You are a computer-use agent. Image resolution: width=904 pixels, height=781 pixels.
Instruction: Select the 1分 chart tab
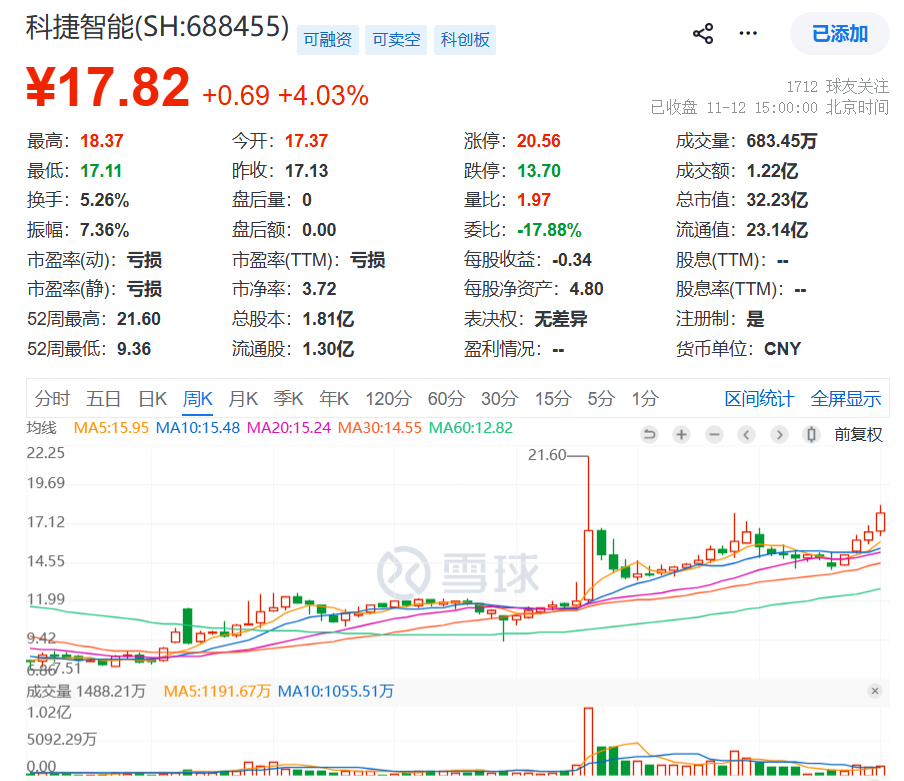[x=645, y=398]
